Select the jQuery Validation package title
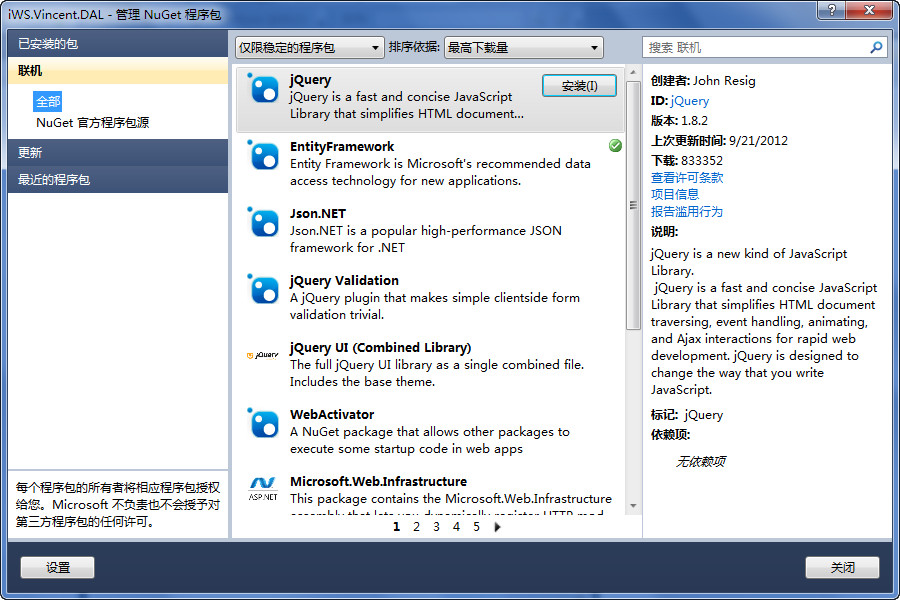This screenshot has height=600, width=900. tap(344, 281)
